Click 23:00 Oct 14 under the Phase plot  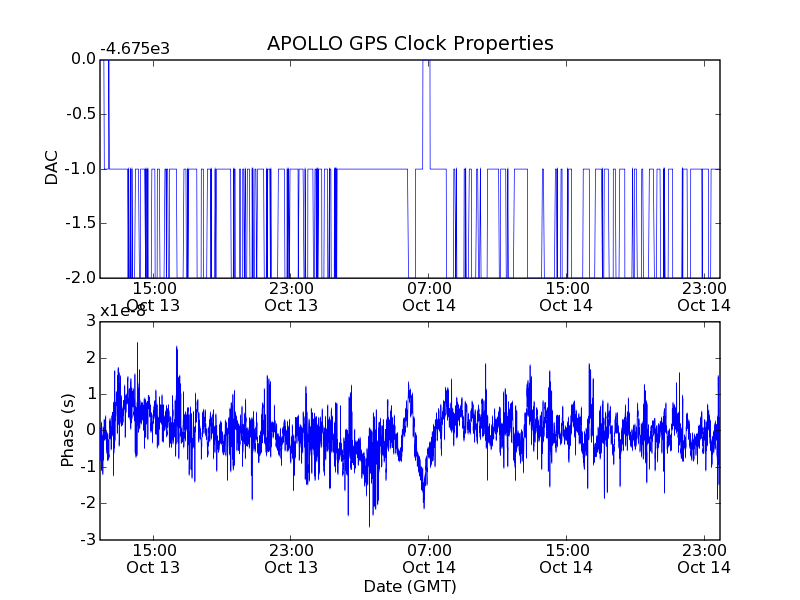(x=704, y=559)
